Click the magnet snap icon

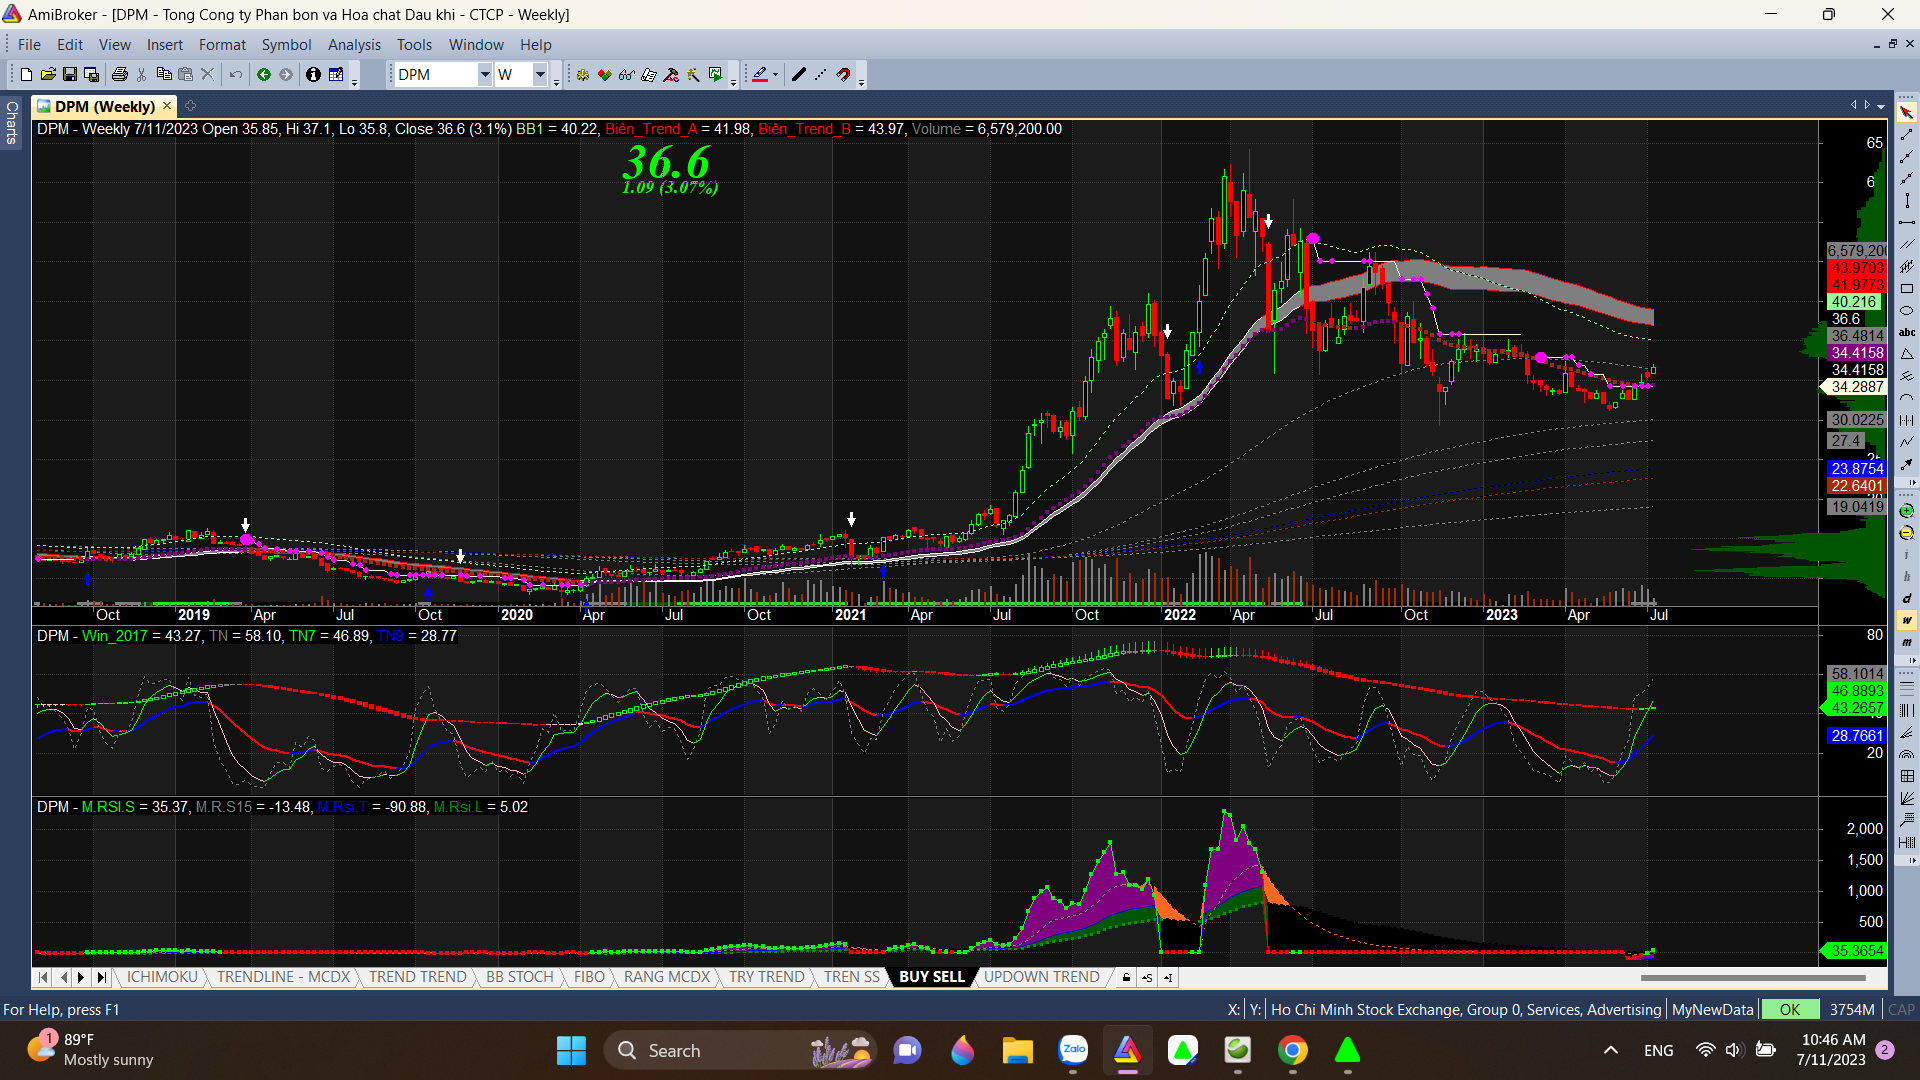pyautogui.click(x=843, y=75)
